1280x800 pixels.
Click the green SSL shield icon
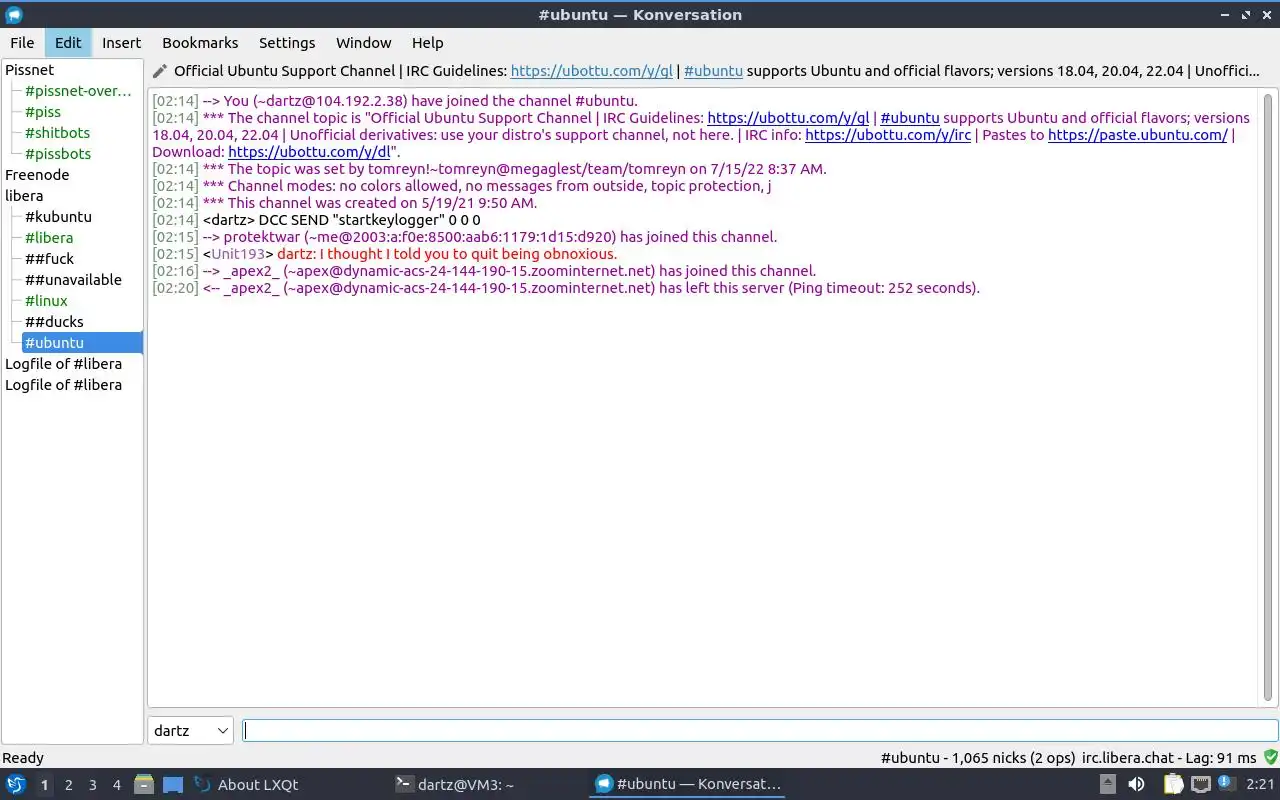1271,758
